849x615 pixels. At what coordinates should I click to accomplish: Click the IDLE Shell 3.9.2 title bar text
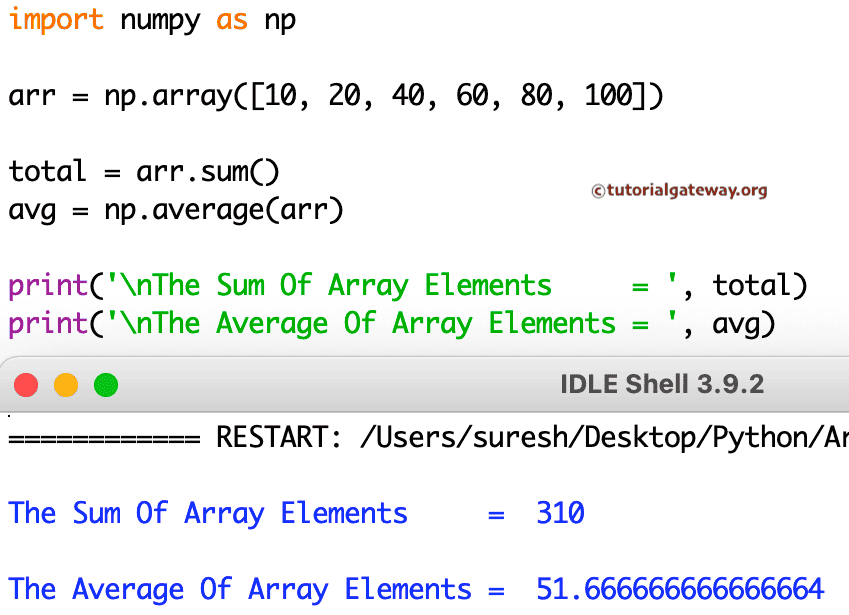pos(662,384)
